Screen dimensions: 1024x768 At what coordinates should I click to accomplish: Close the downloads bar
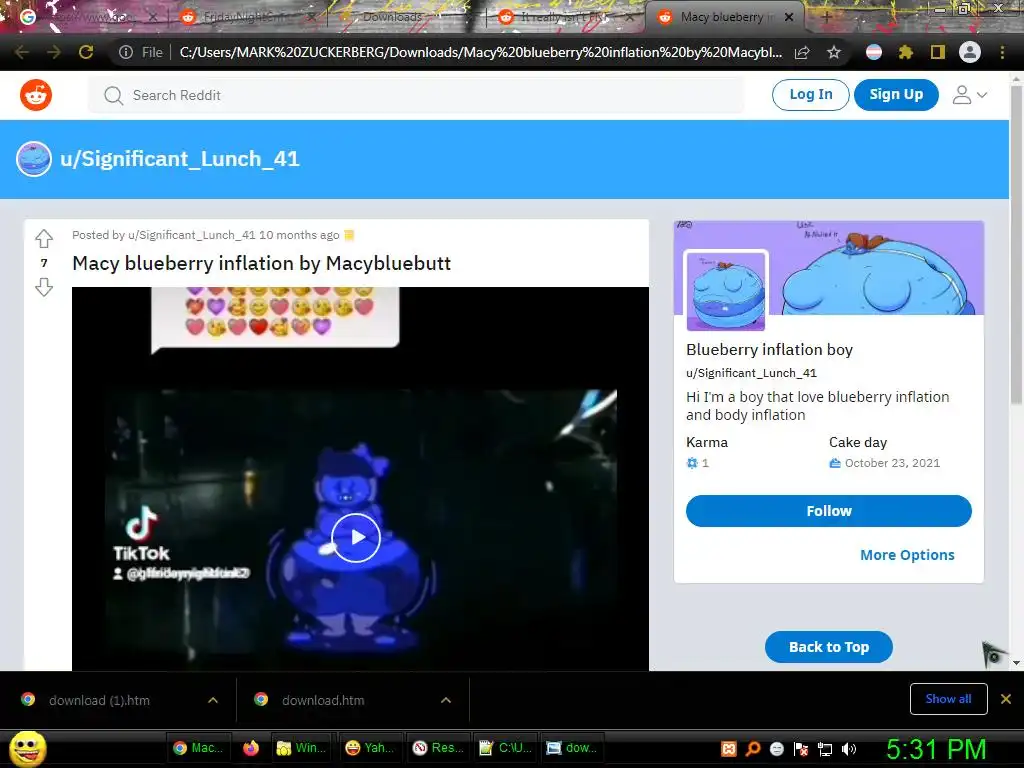coord(1006,699)
